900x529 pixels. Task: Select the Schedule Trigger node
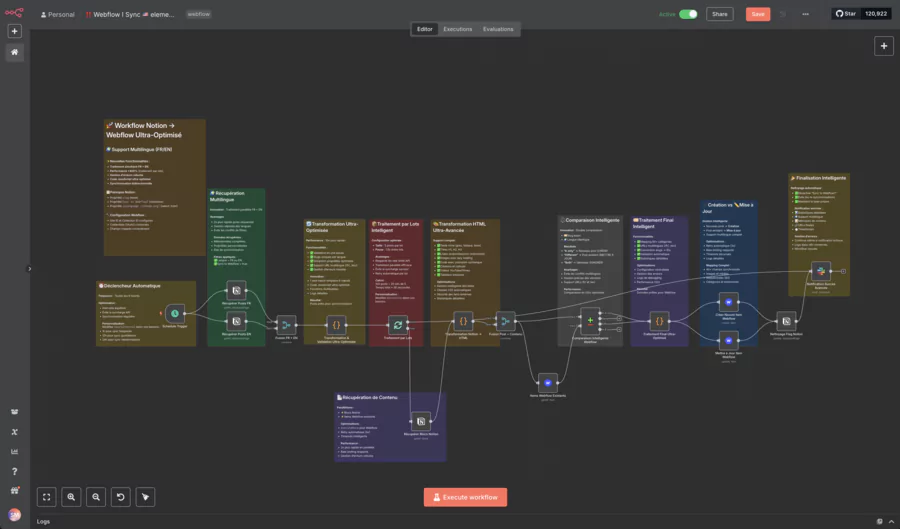[x=175, y=313]
